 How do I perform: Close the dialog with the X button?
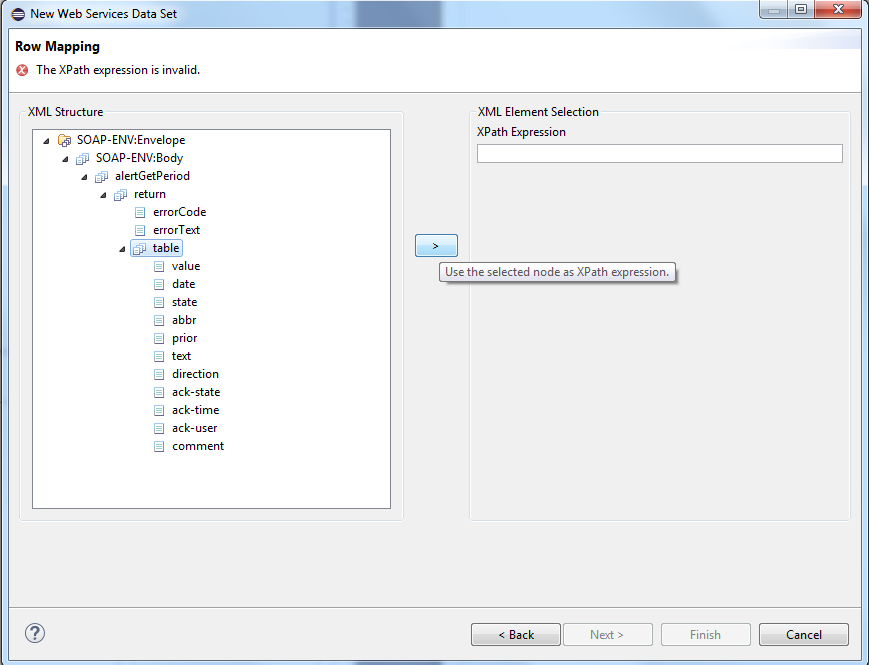click(838, 9)
